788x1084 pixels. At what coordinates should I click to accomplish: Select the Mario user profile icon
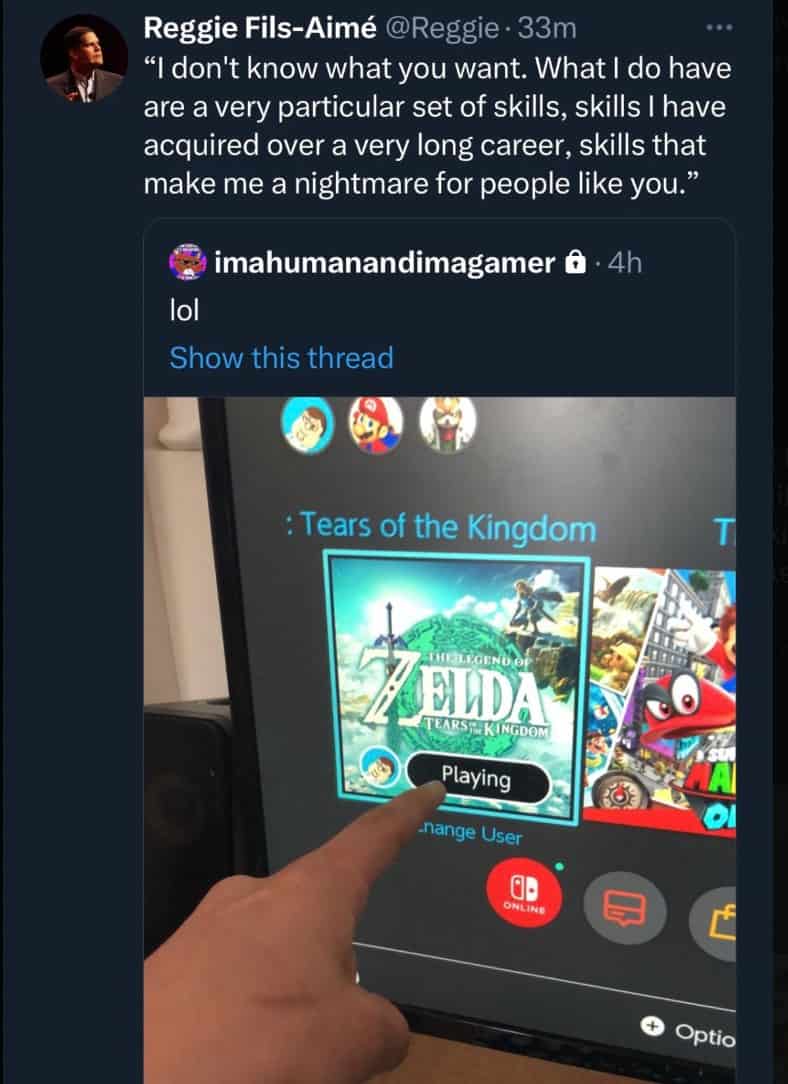(375, 424)
